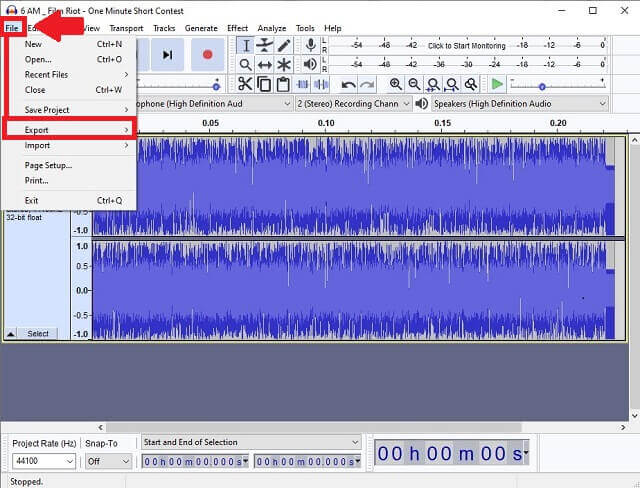Click the Zoom In icon

395,84
